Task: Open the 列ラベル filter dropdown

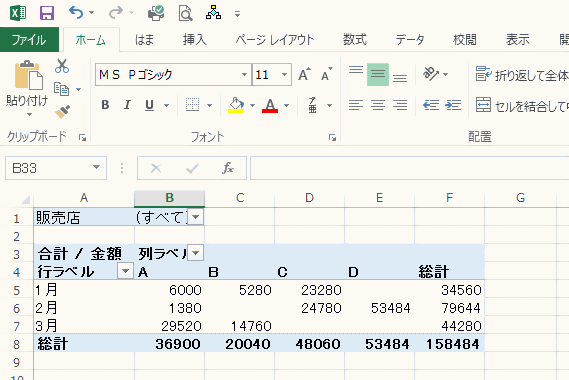Action: click(196, 253)
